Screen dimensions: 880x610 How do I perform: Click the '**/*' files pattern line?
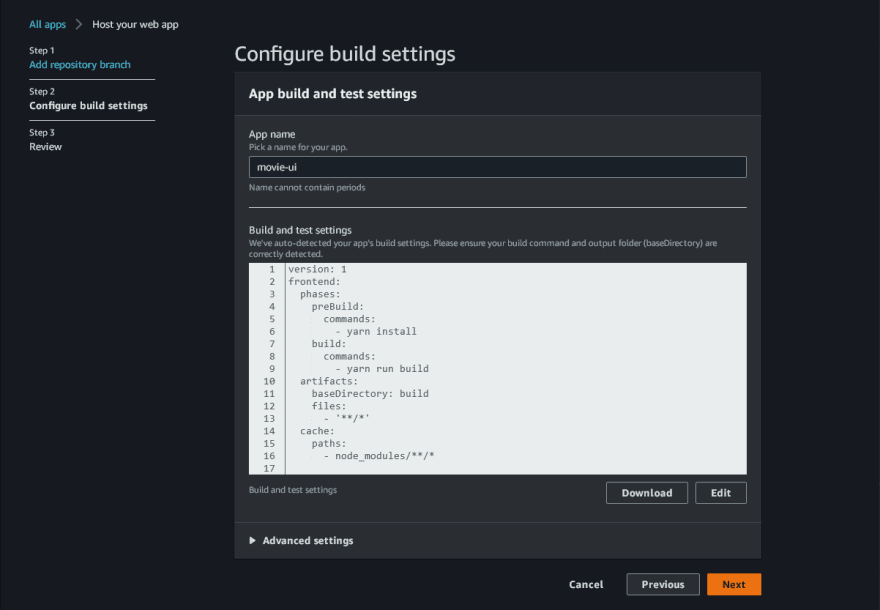346,418
